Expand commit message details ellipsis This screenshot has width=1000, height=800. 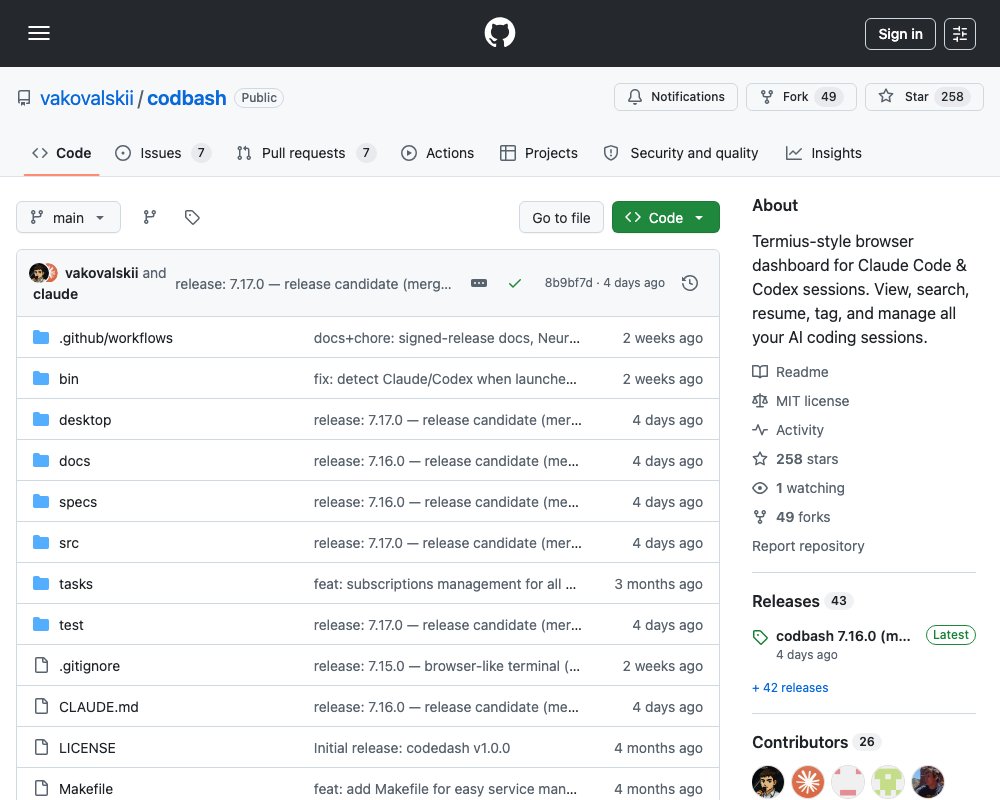478,283
